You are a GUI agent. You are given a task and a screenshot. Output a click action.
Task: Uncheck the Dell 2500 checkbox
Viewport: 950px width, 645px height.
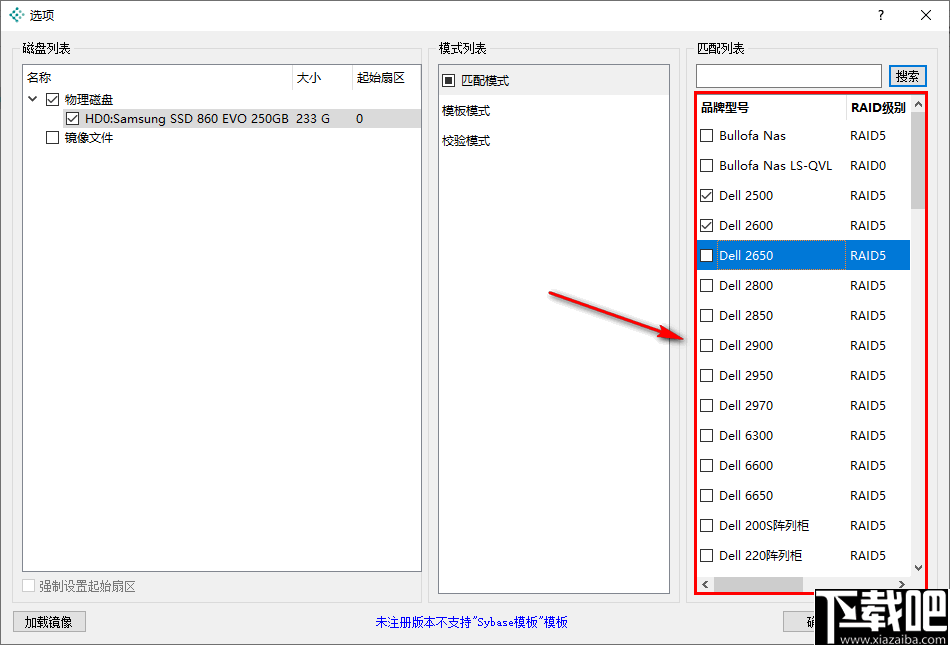[x=706, y=195]
